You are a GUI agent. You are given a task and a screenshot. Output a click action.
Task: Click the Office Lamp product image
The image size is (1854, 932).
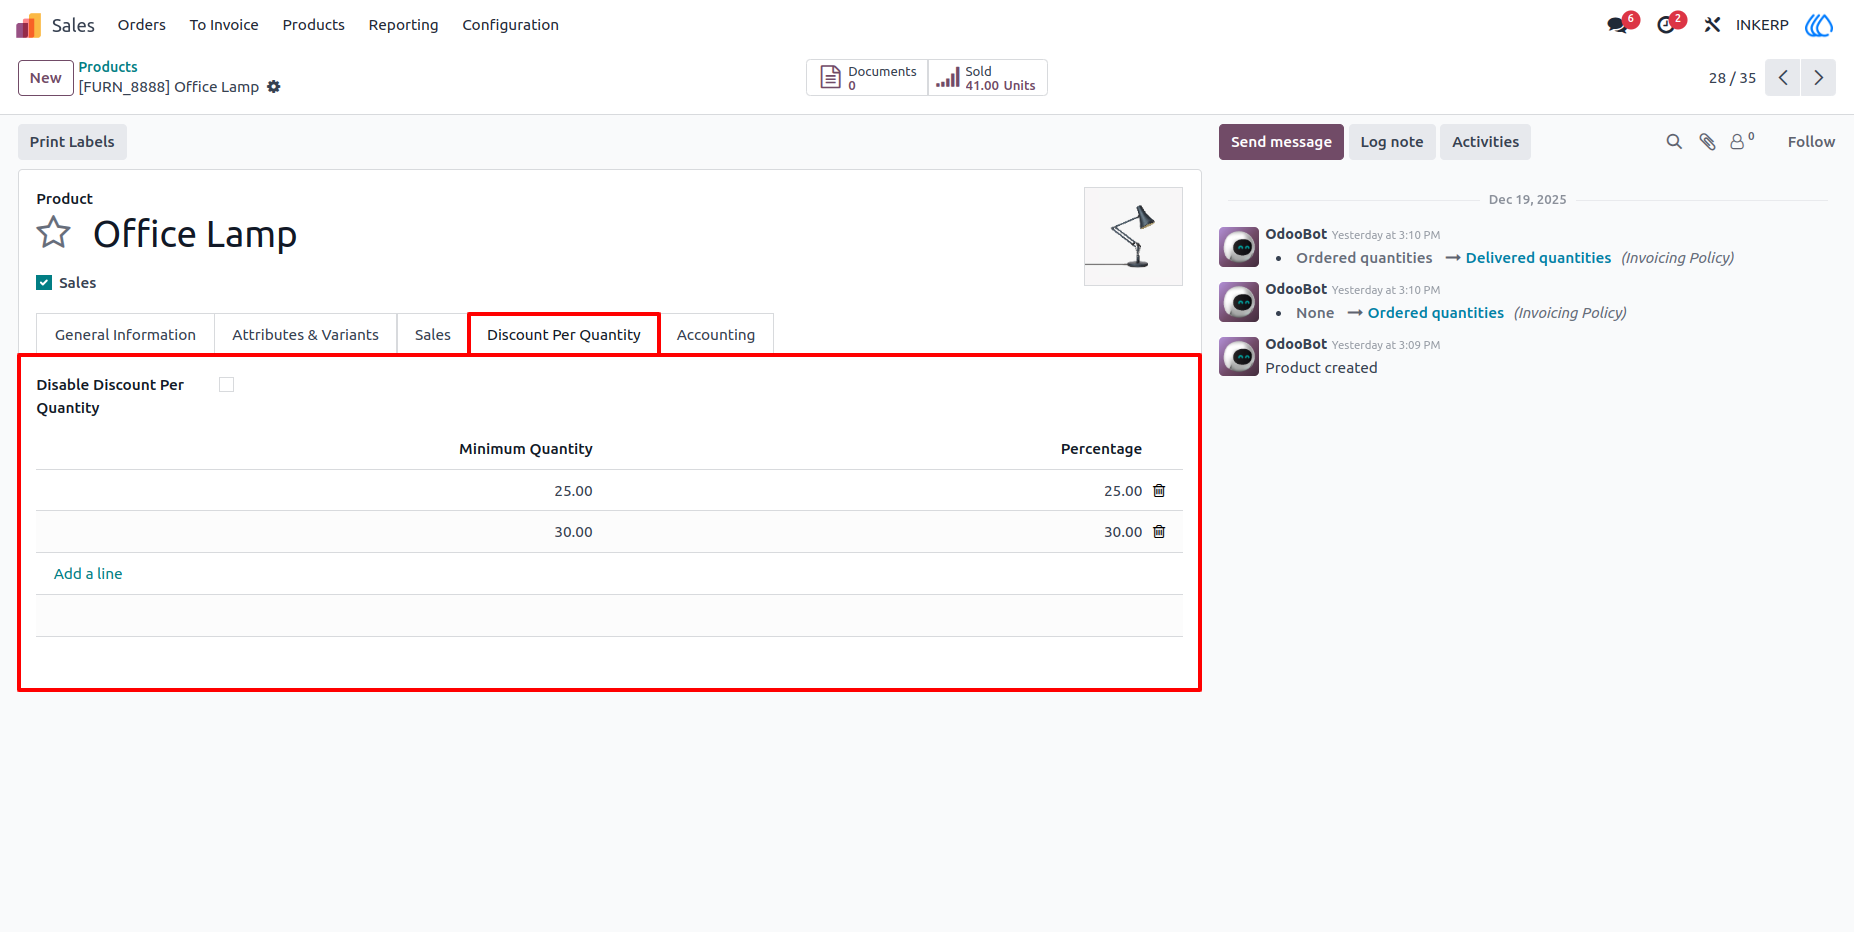1133,237
